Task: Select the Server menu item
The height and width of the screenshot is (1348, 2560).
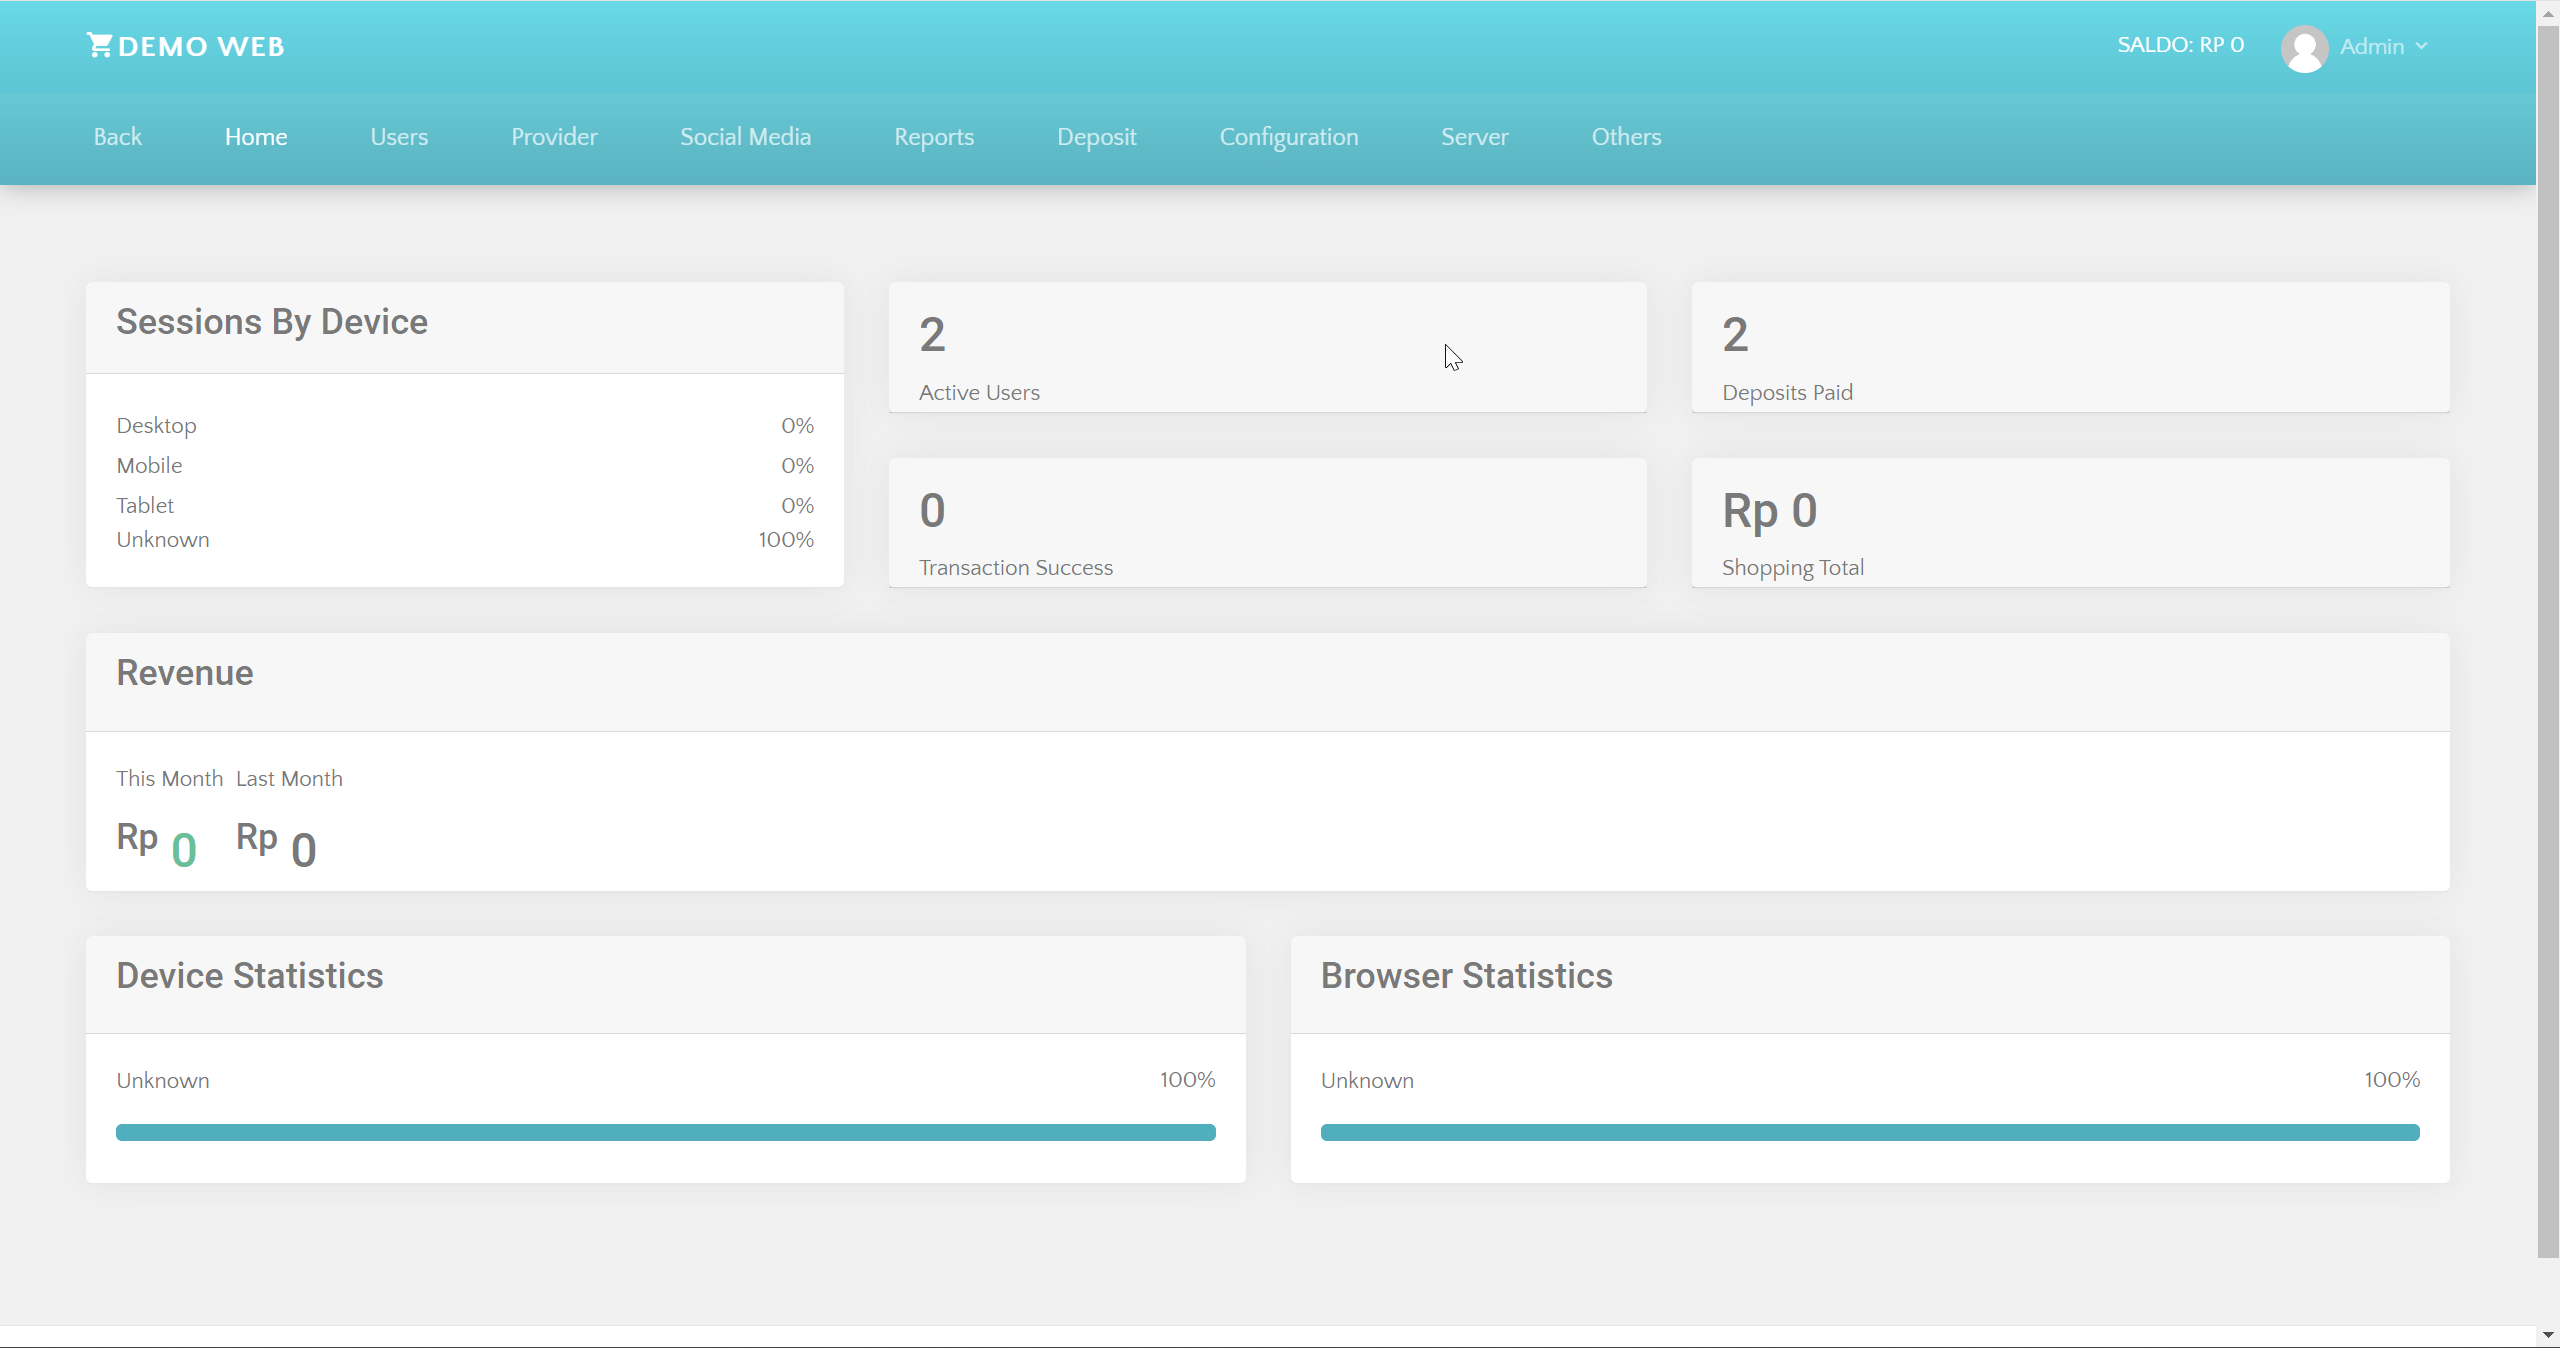Action: 1474,137
